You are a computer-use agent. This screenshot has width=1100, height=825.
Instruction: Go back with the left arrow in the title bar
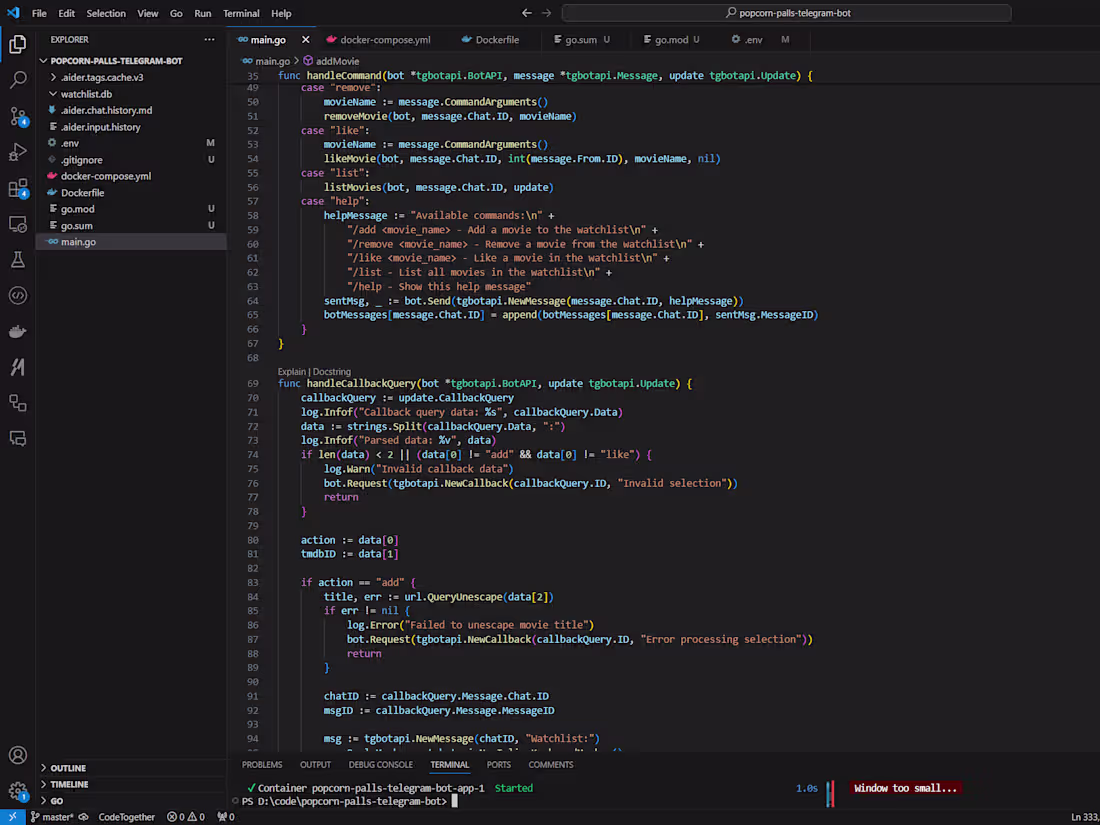pyautogui.click(x=527, y=13)
